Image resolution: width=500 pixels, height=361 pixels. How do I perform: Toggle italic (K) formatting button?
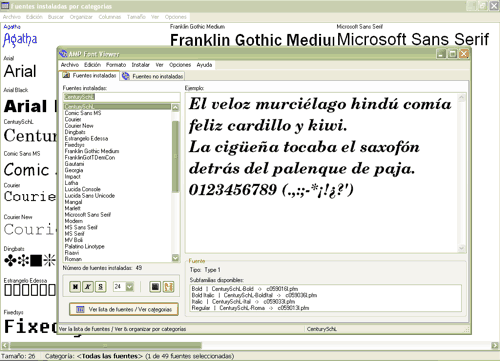coord(88,287)
